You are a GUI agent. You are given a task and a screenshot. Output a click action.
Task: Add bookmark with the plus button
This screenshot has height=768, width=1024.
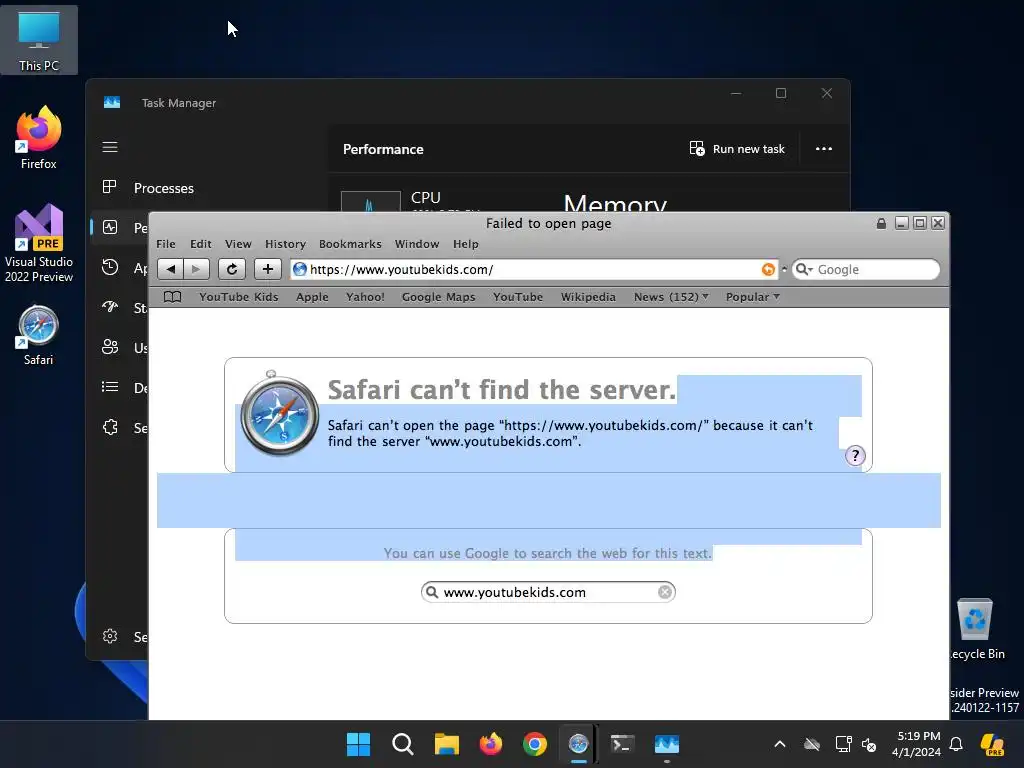(x=268, y=269)
